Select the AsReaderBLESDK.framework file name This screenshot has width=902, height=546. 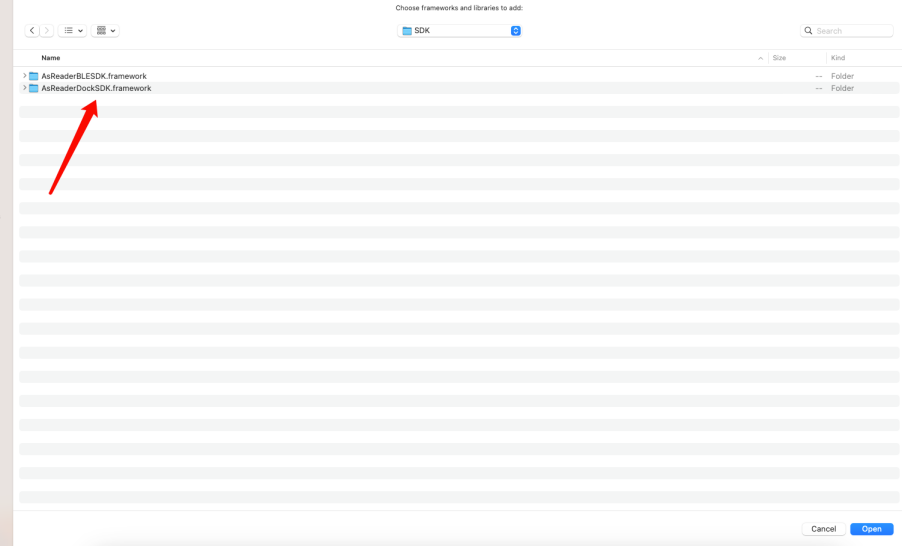(x=94, y=76)
